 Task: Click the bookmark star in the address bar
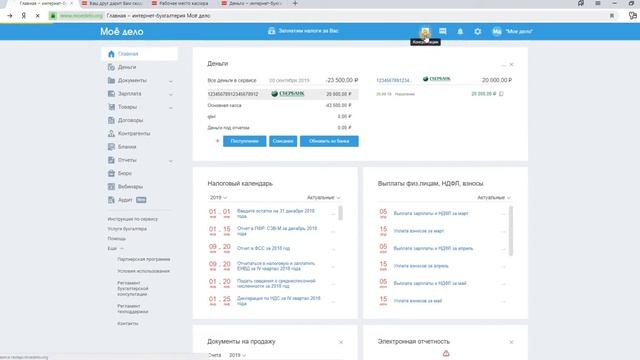[612, 16]
